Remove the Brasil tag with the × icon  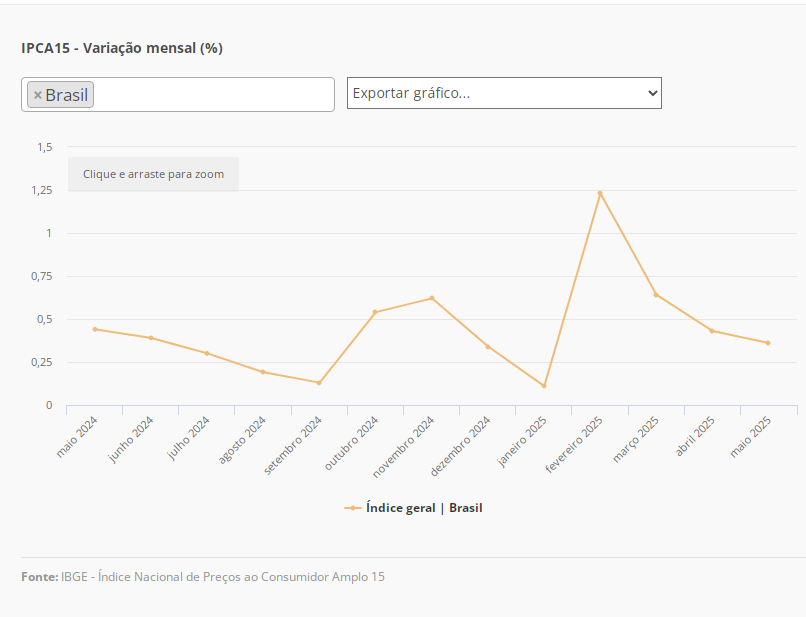[38, 96]
